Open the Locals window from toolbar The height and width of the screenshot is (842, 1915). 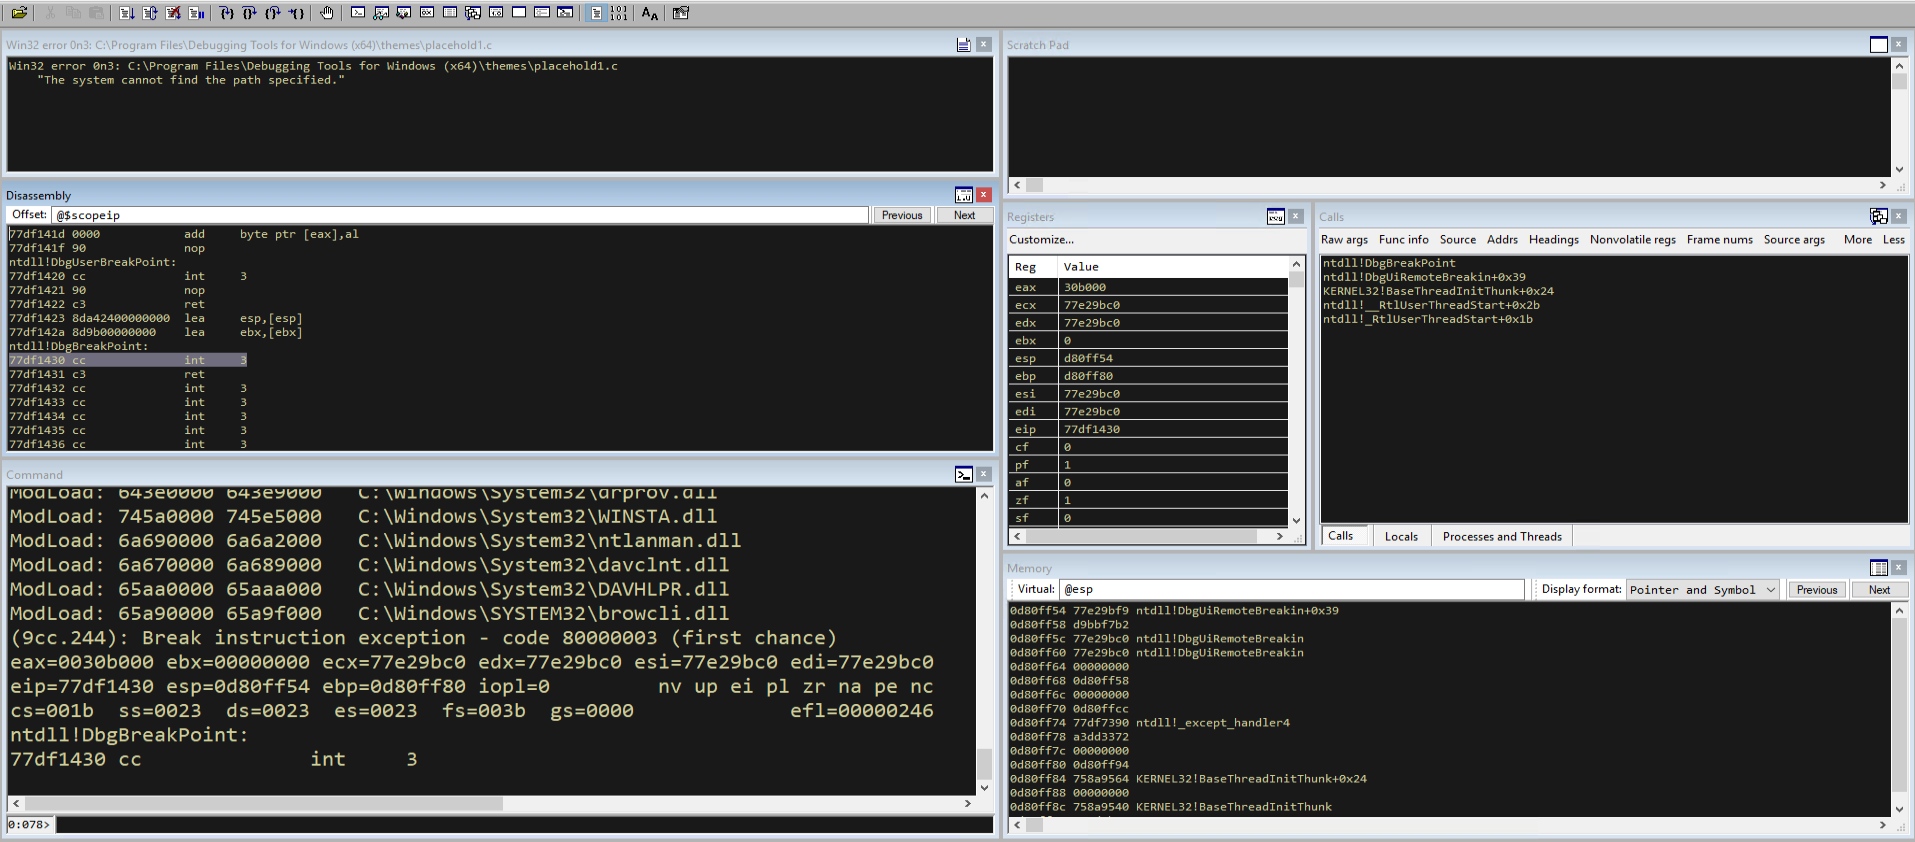(404, 13)
